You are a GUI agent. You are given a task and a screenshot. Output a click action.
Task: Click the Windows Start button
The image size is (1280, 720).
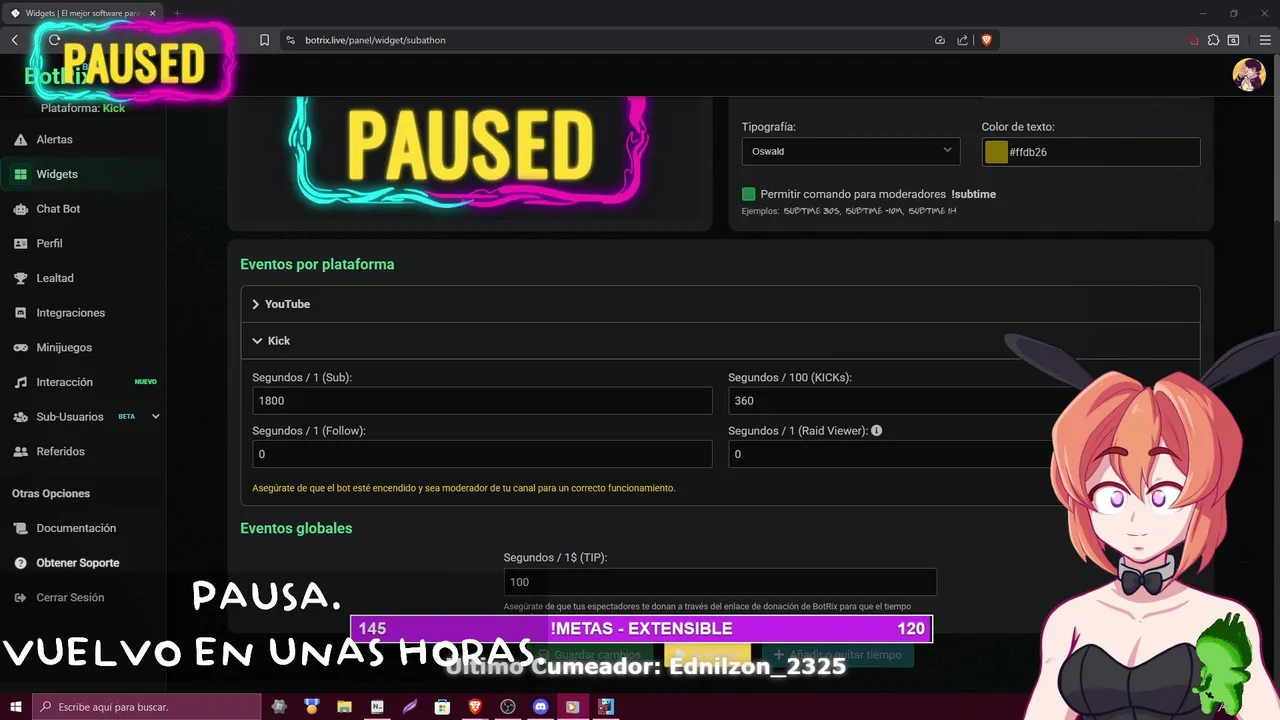tap(15, 707)
